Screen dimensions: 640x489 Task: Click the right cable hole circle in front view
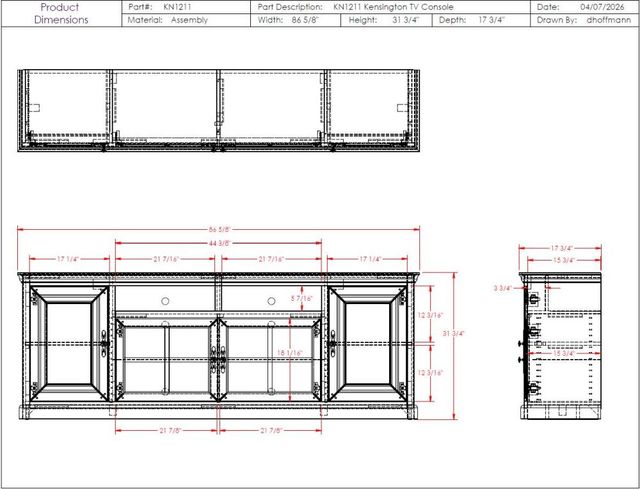[x=271, y=301]
